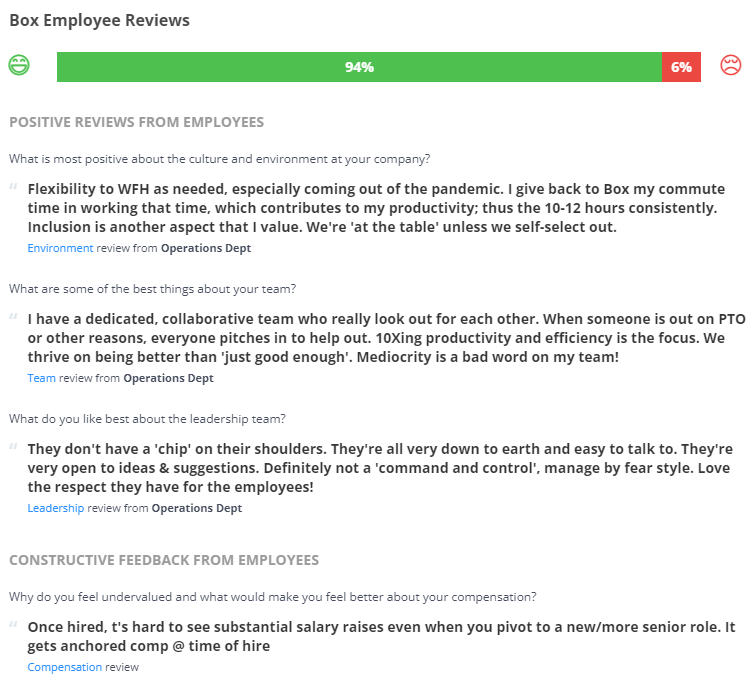The height and width of the screenshot is (690, 755).
Task: Open the Leadership review link
Action: 55,508
